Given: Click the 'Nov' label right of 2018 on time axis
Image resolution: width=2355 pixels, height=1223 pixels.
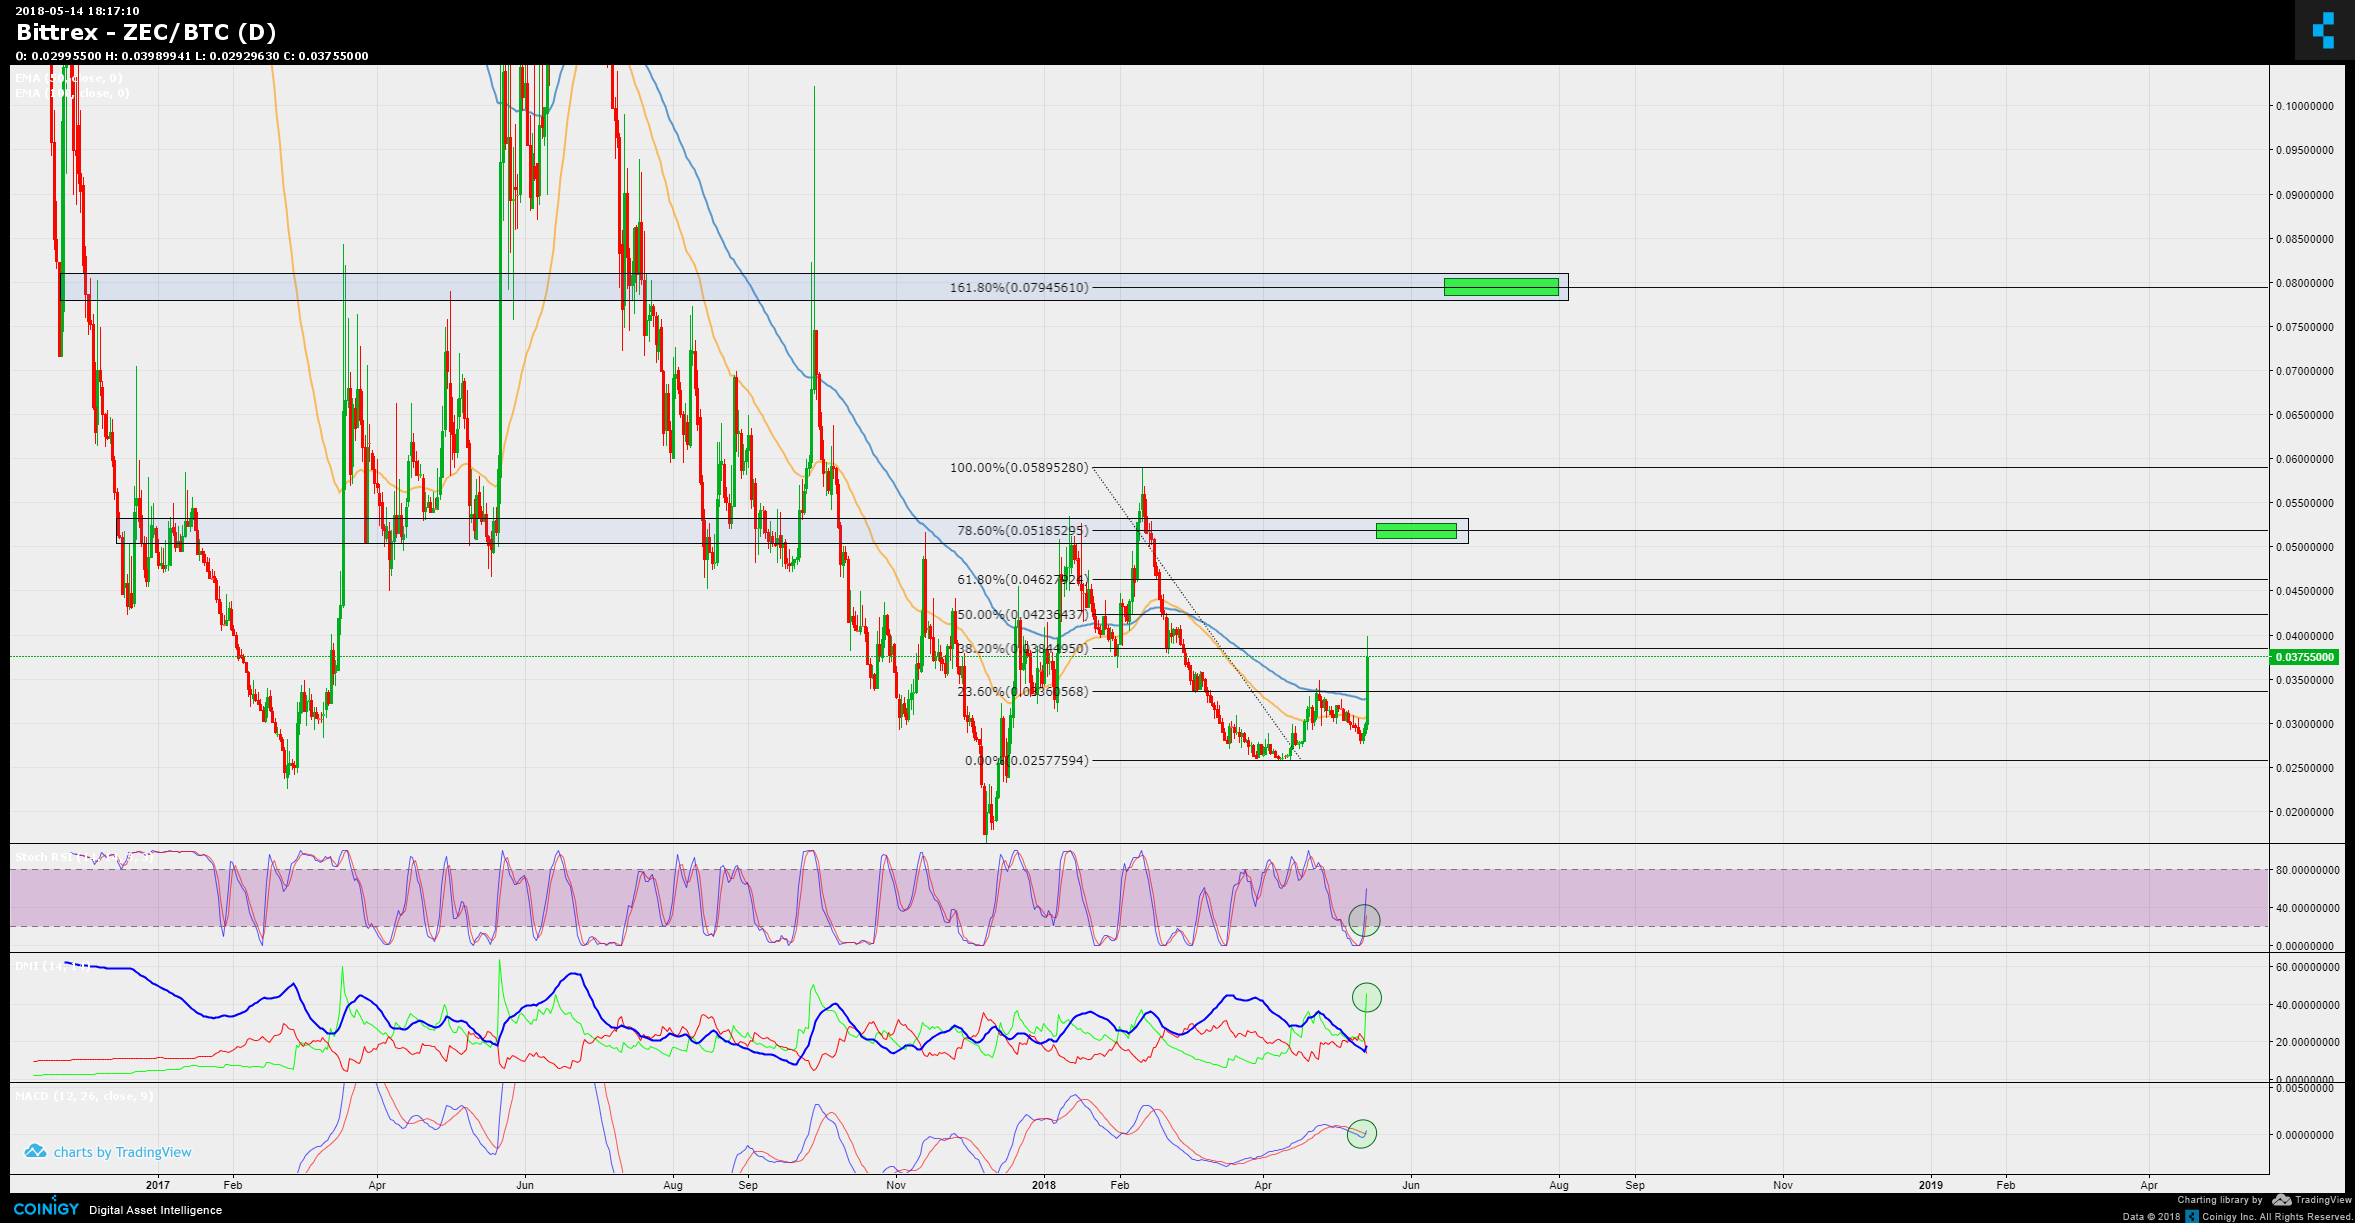Looking at the screenshot, I should point(1783,1185).
